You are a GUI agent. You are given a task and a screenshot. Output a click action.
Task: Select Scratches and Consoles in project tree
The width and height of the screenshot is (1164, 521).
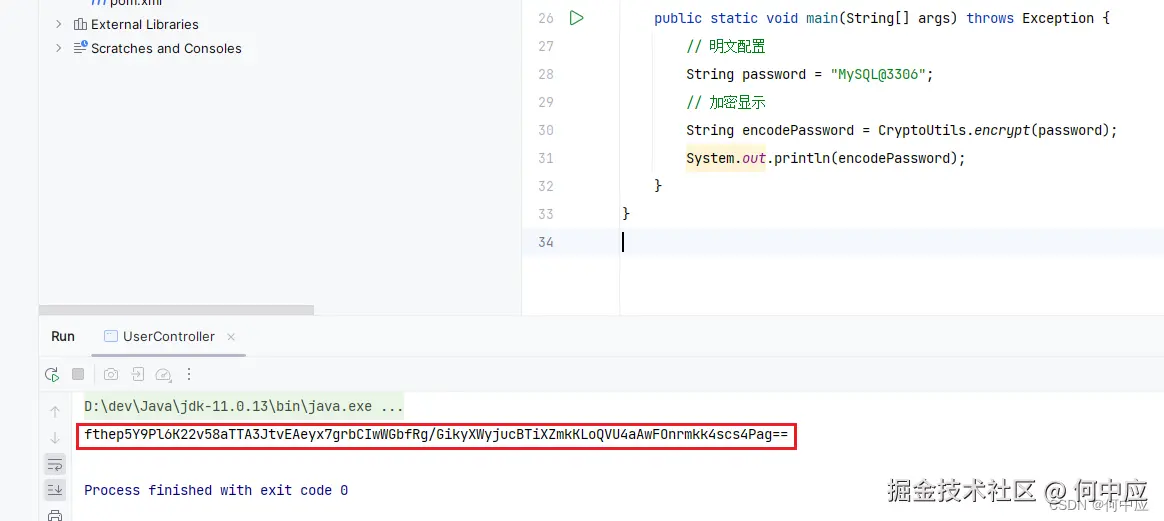[166, 48]
